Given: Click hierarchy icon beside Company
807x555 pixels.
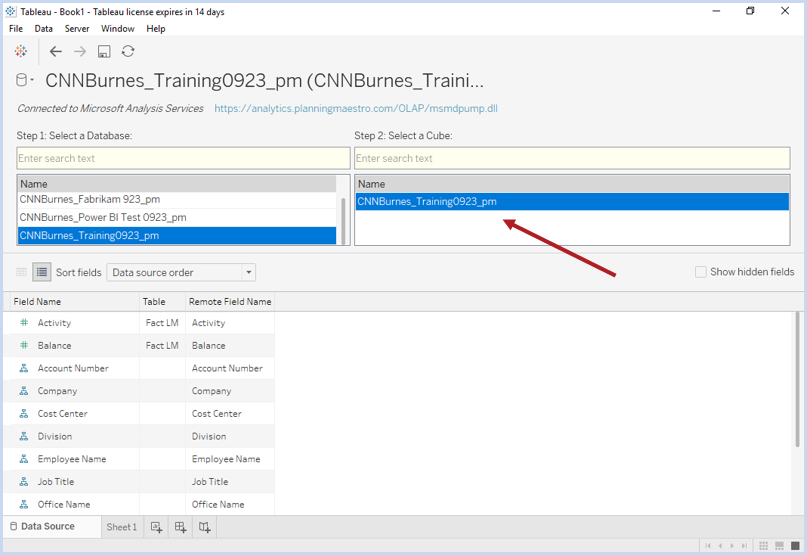Looking at the screenshot, I should [24, 391].
